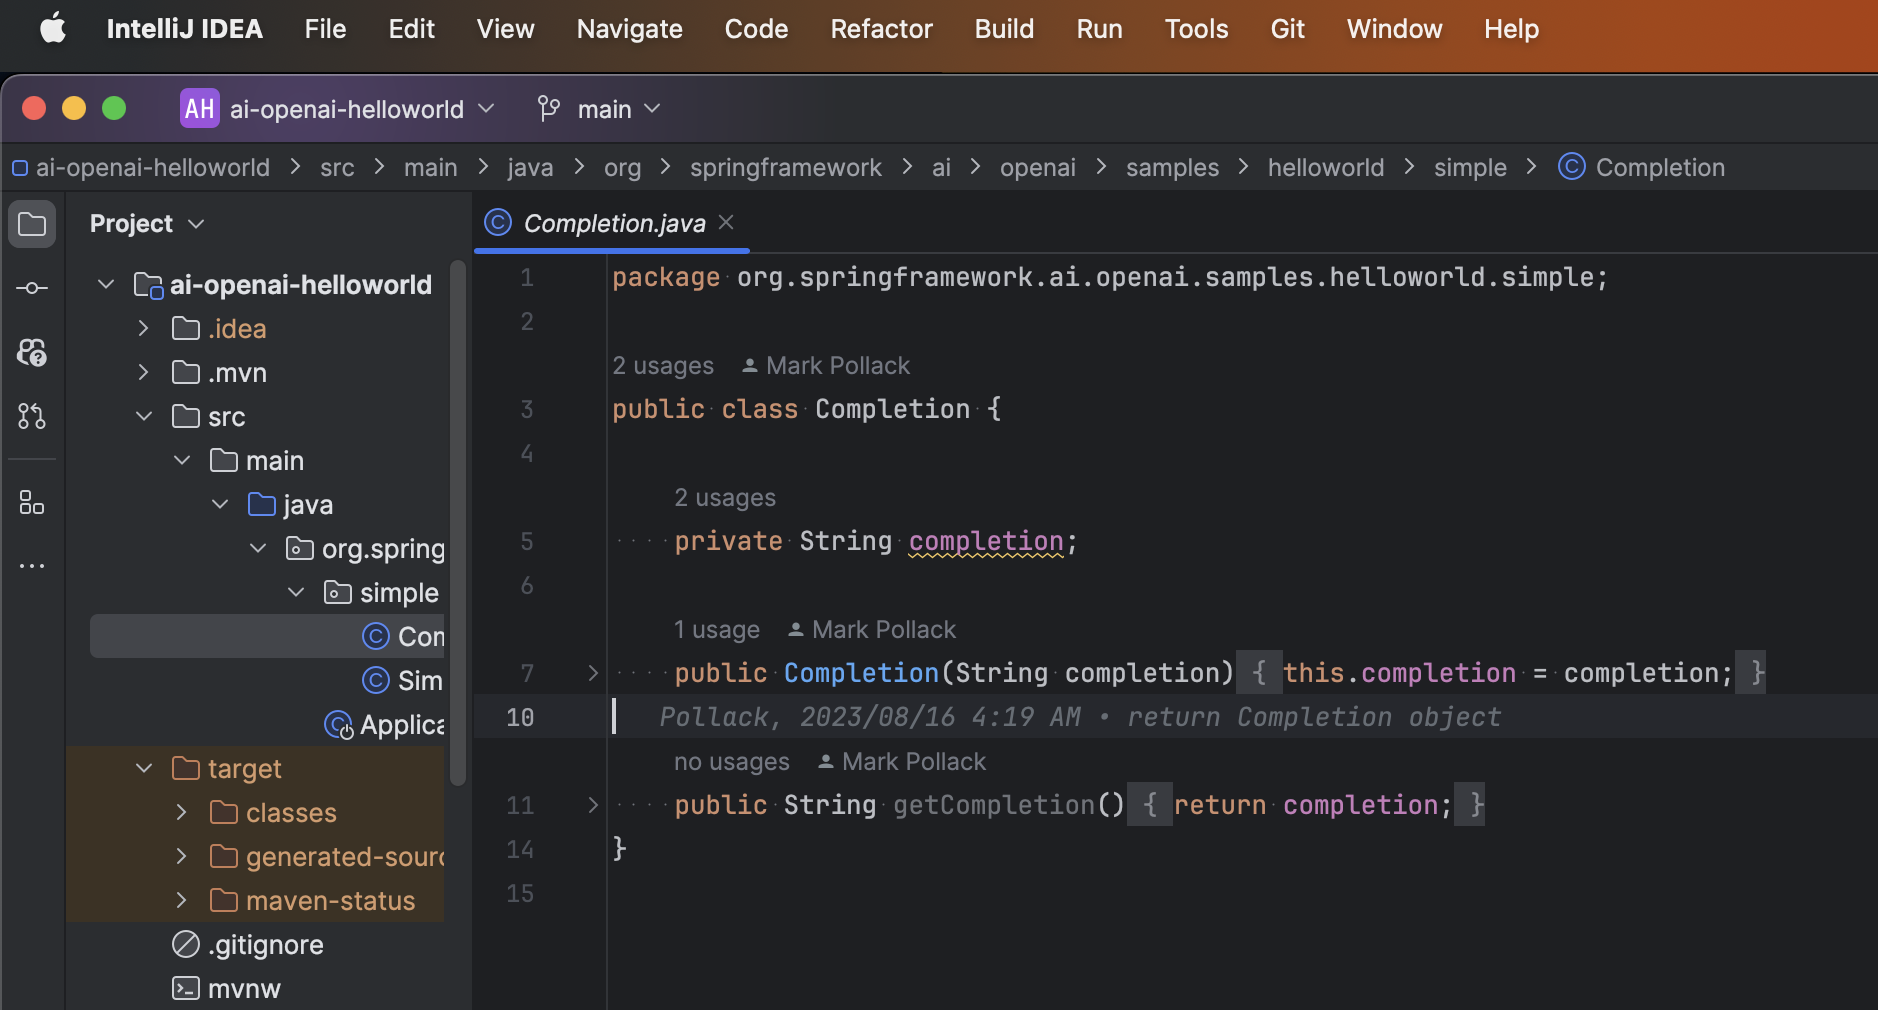Click the mvnw script file icon
Screen dimensions: 1878x1010
coord(186,988)
